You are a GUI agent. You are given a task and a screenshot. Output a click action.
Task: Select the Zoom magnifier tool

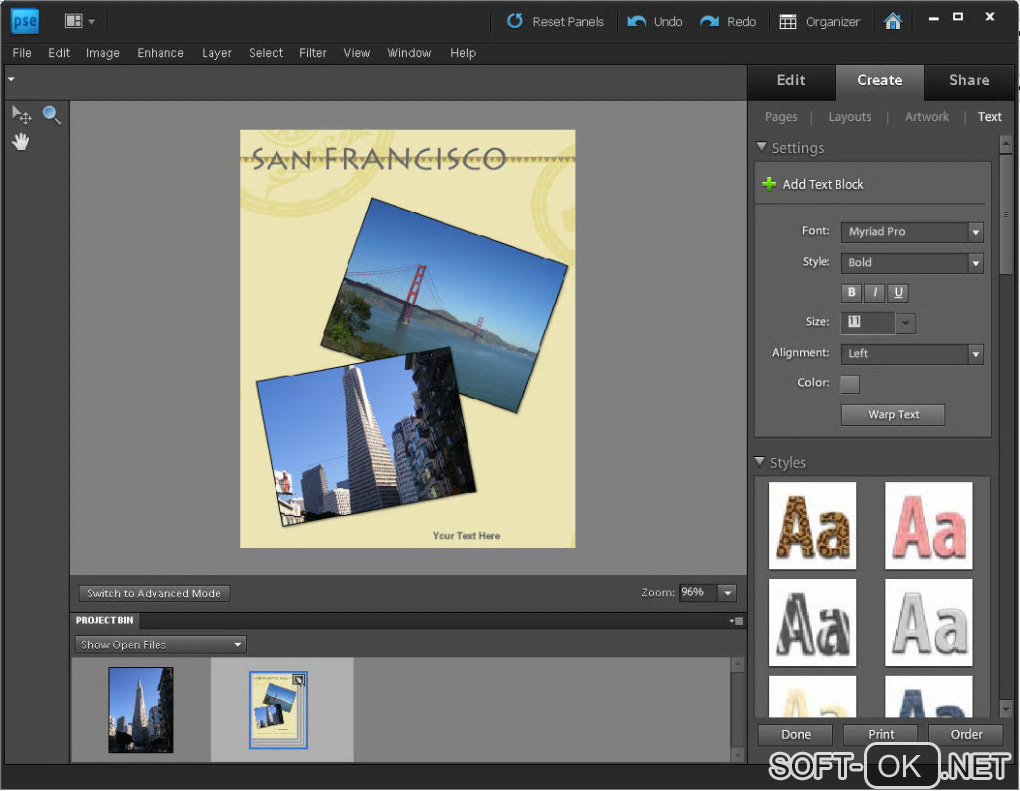tap(52, 115)
